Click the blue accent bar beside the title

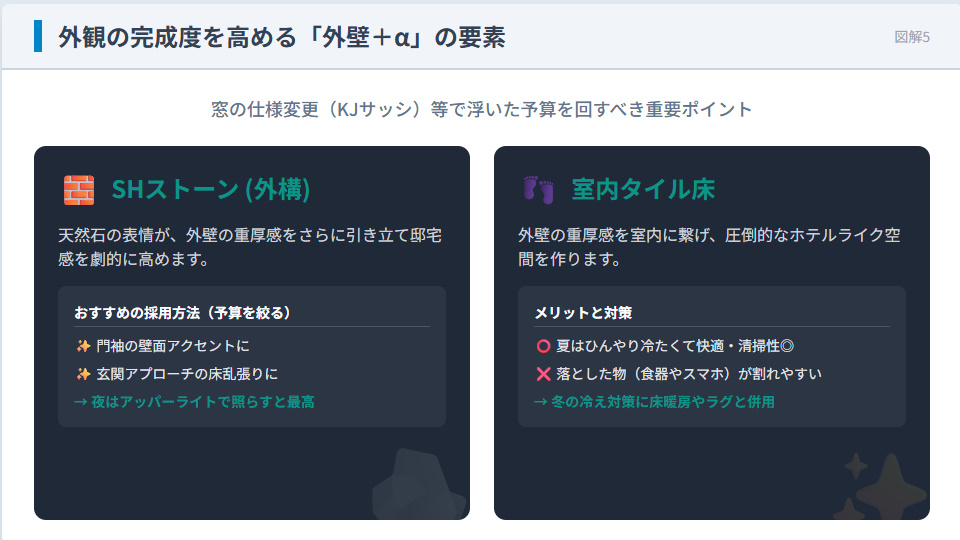(x=38, y=36)
